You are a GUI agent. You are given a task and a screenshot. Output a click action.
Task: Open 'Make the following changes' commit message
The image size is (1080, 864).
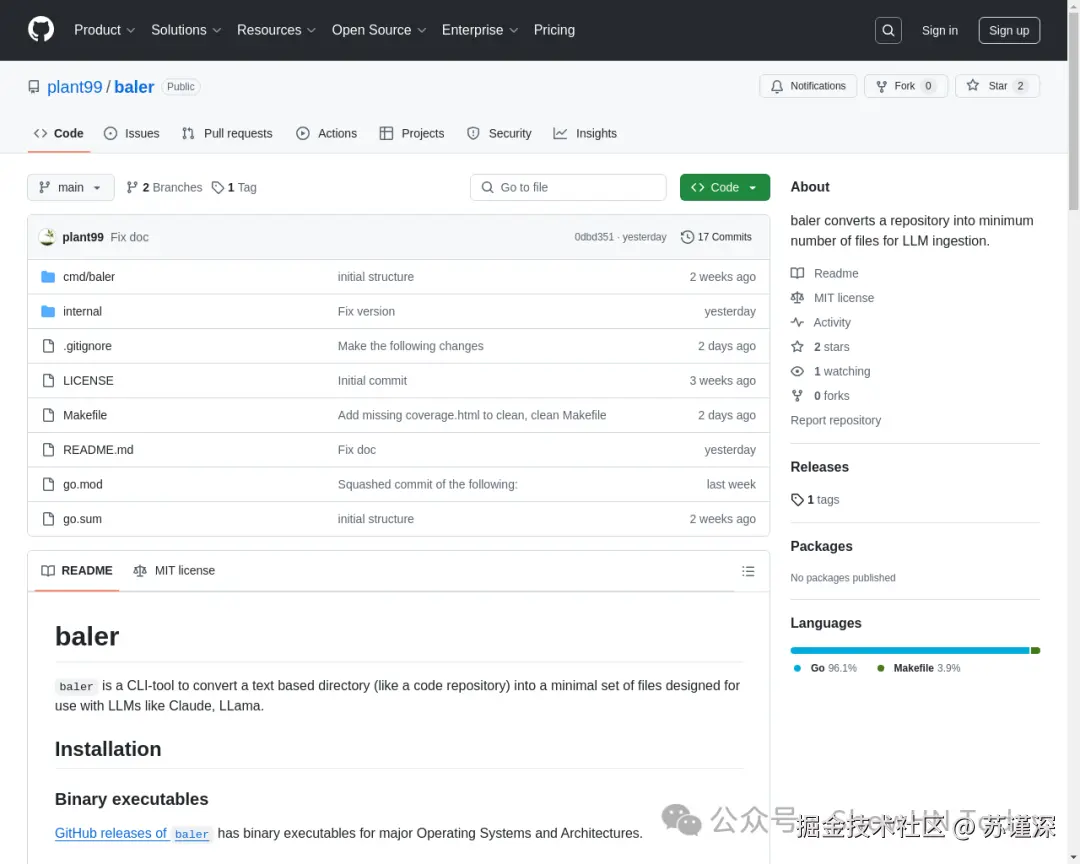tap(411, 346)
